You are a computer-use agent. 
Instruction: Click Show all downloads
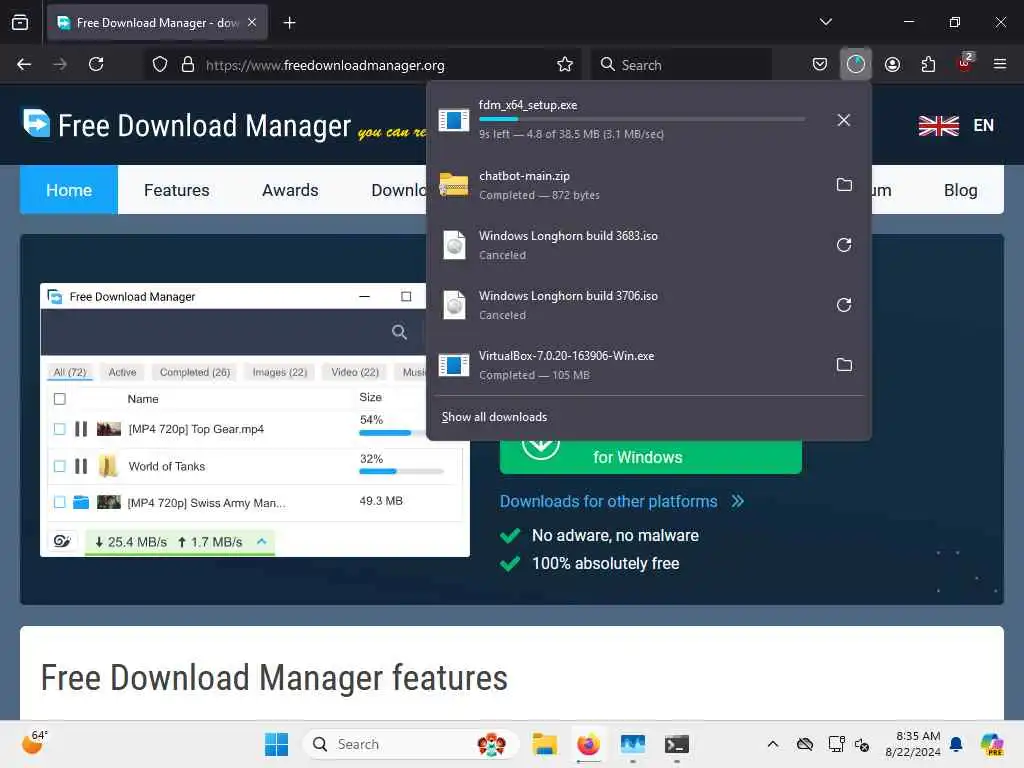click(494, 417)
